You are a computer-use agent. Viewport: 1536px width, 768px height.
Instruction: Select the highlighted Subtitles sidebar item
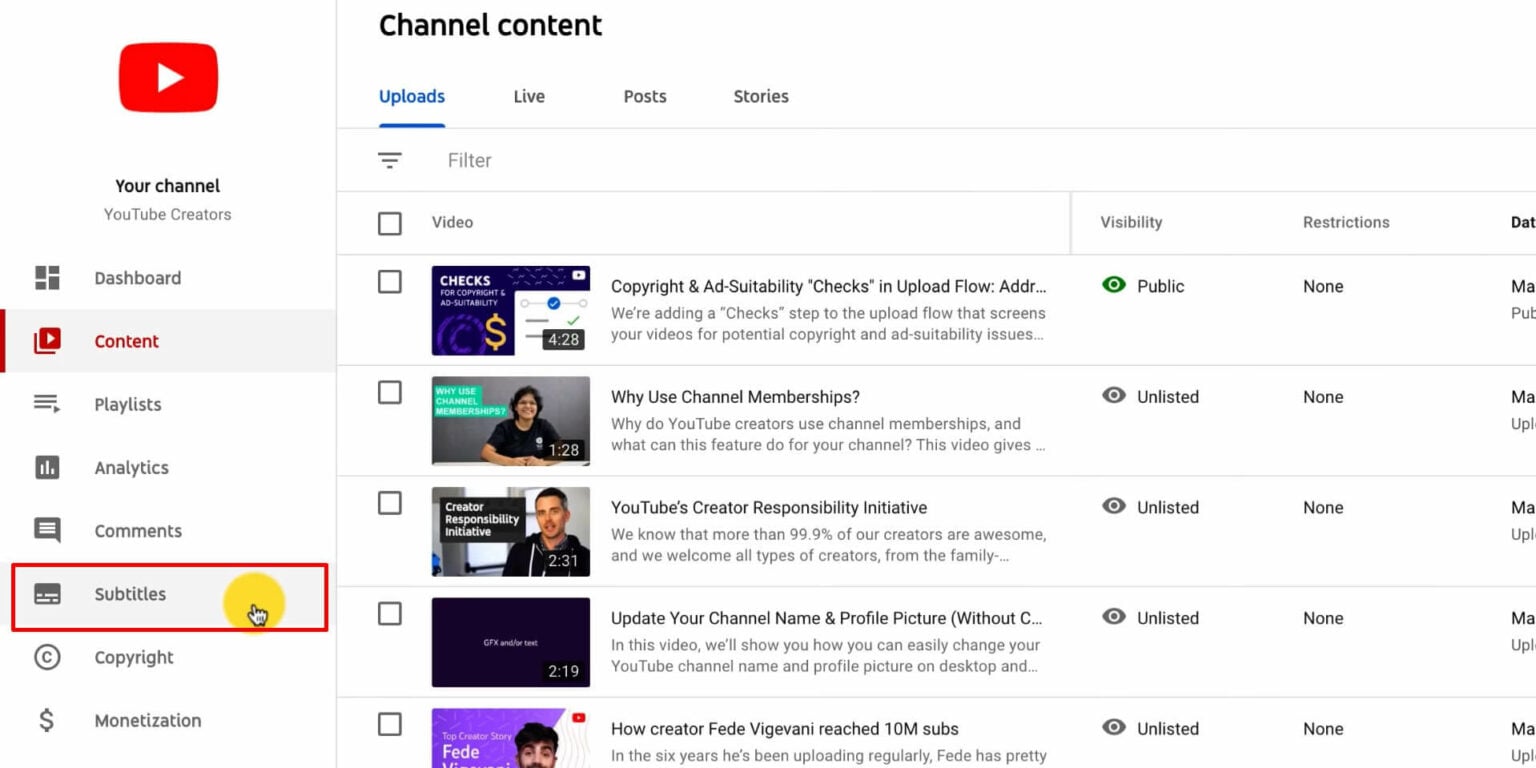(x=130, y=594)
